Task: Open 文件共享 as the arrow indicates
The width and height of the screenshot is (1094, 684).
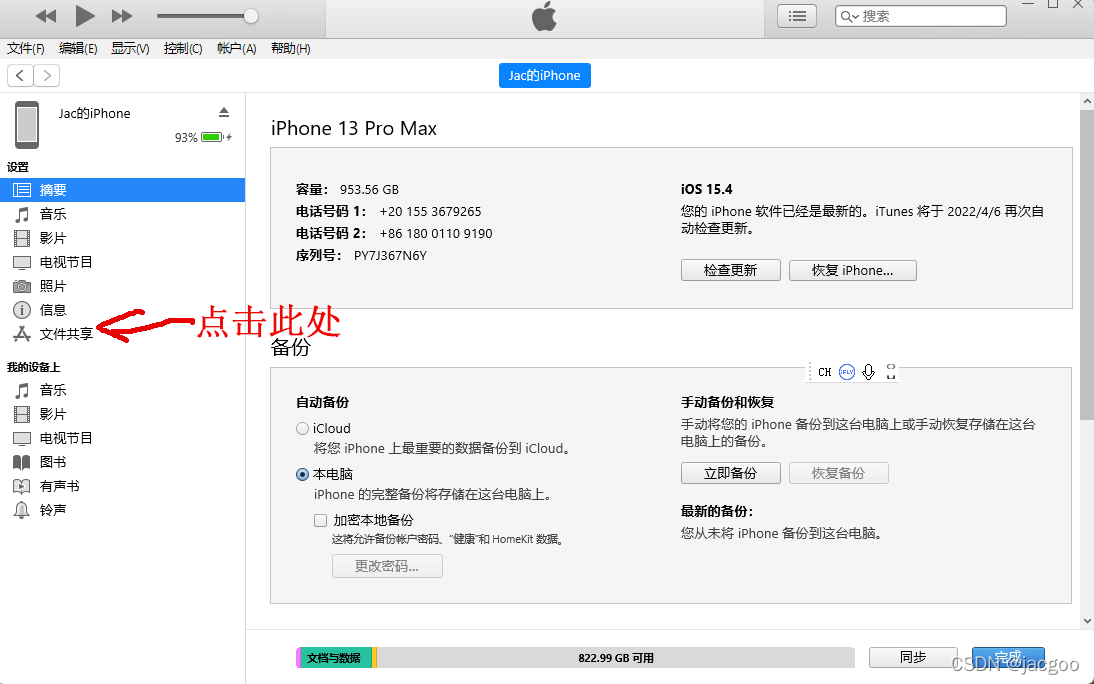Action: (64, 333)
